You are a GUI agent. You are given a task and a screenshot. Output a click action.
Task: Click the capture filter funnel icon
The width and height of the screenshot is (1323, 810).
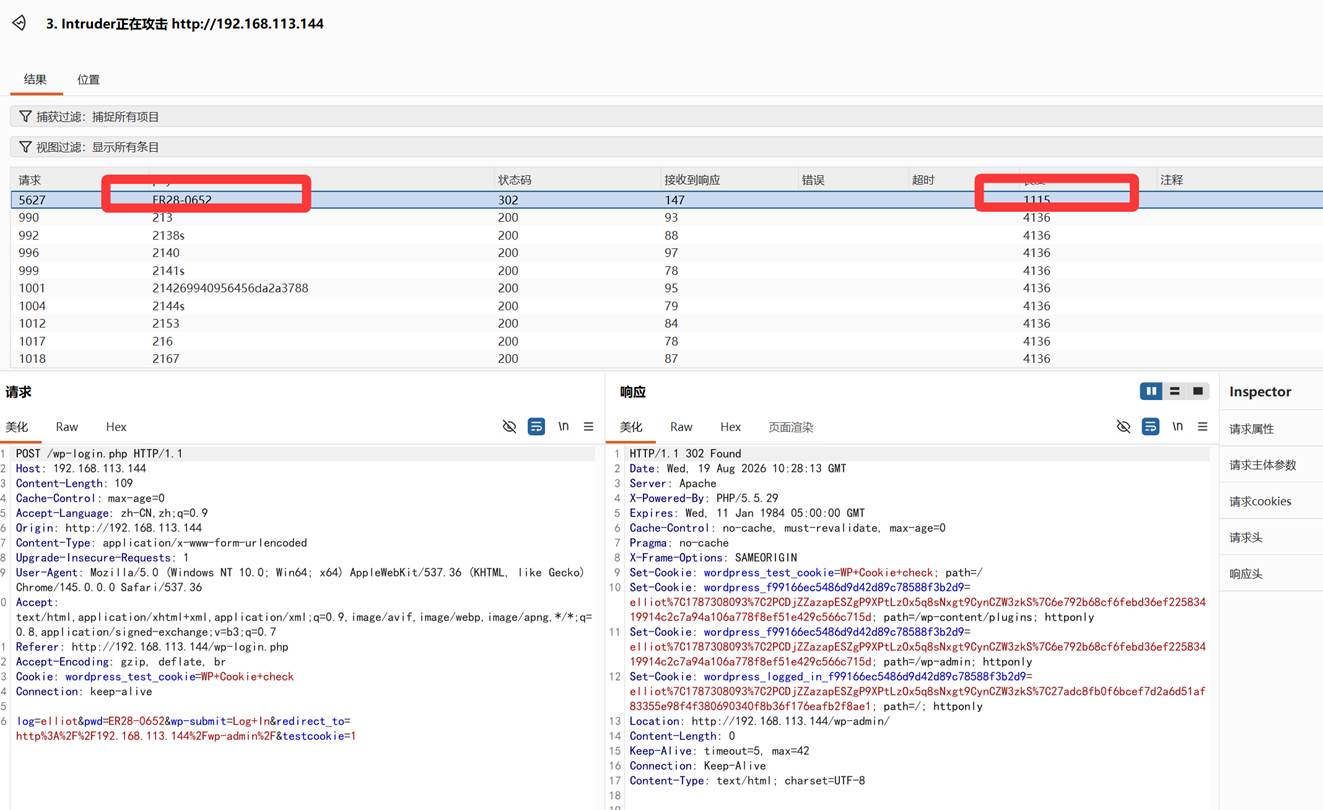(x=25, y=117)
